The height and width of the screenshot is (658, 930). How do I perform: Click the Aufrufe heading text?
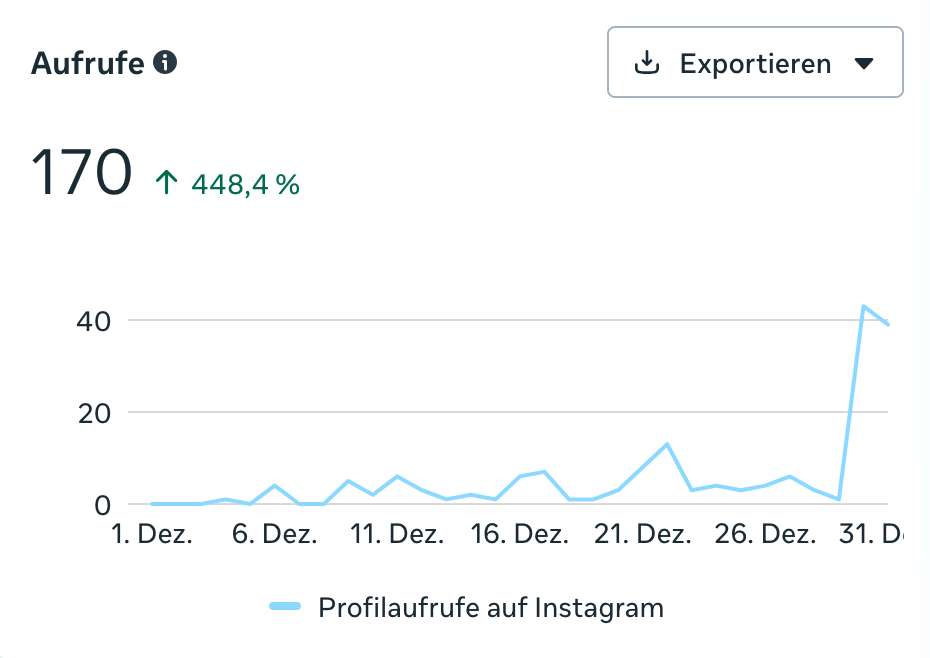pos(88,64)
